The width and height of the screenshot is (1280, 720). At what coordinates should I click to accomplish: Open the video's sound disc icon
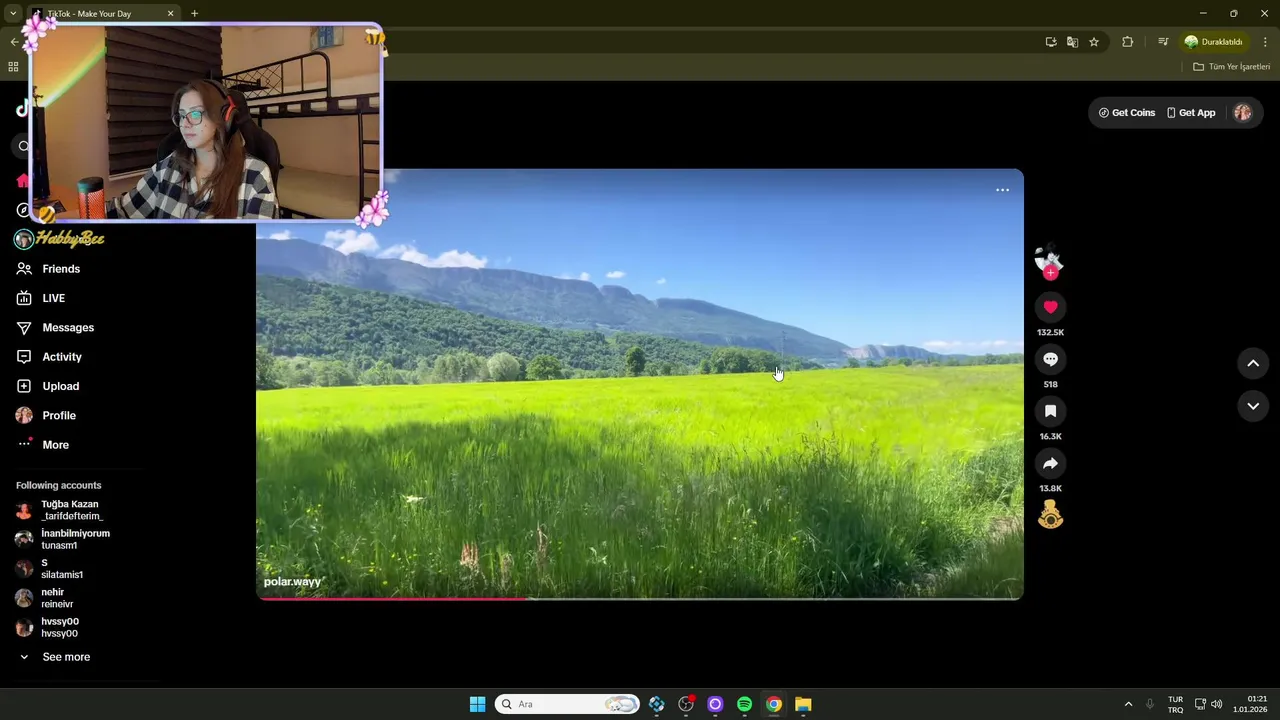[1050, 515]
